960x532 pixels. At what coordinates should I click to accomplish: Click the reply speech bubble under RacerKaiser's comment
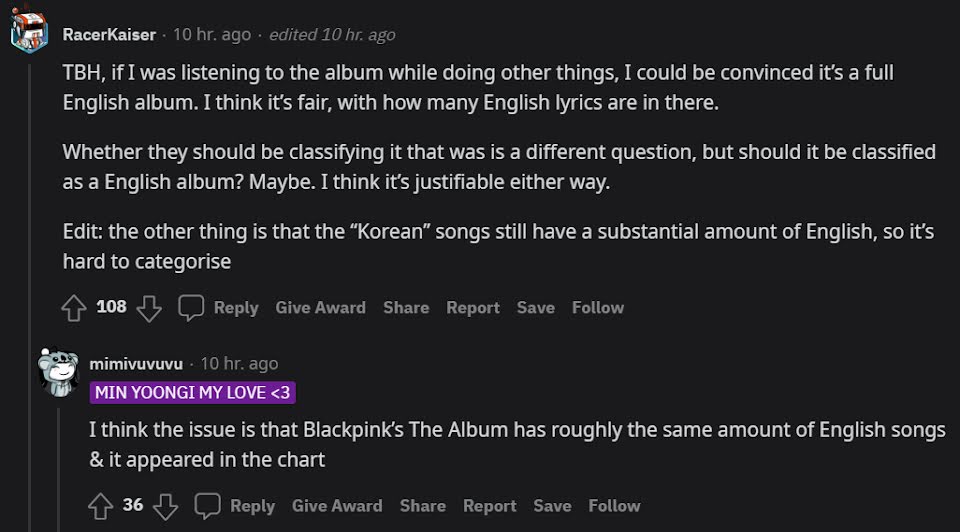(x=191, y=308)
